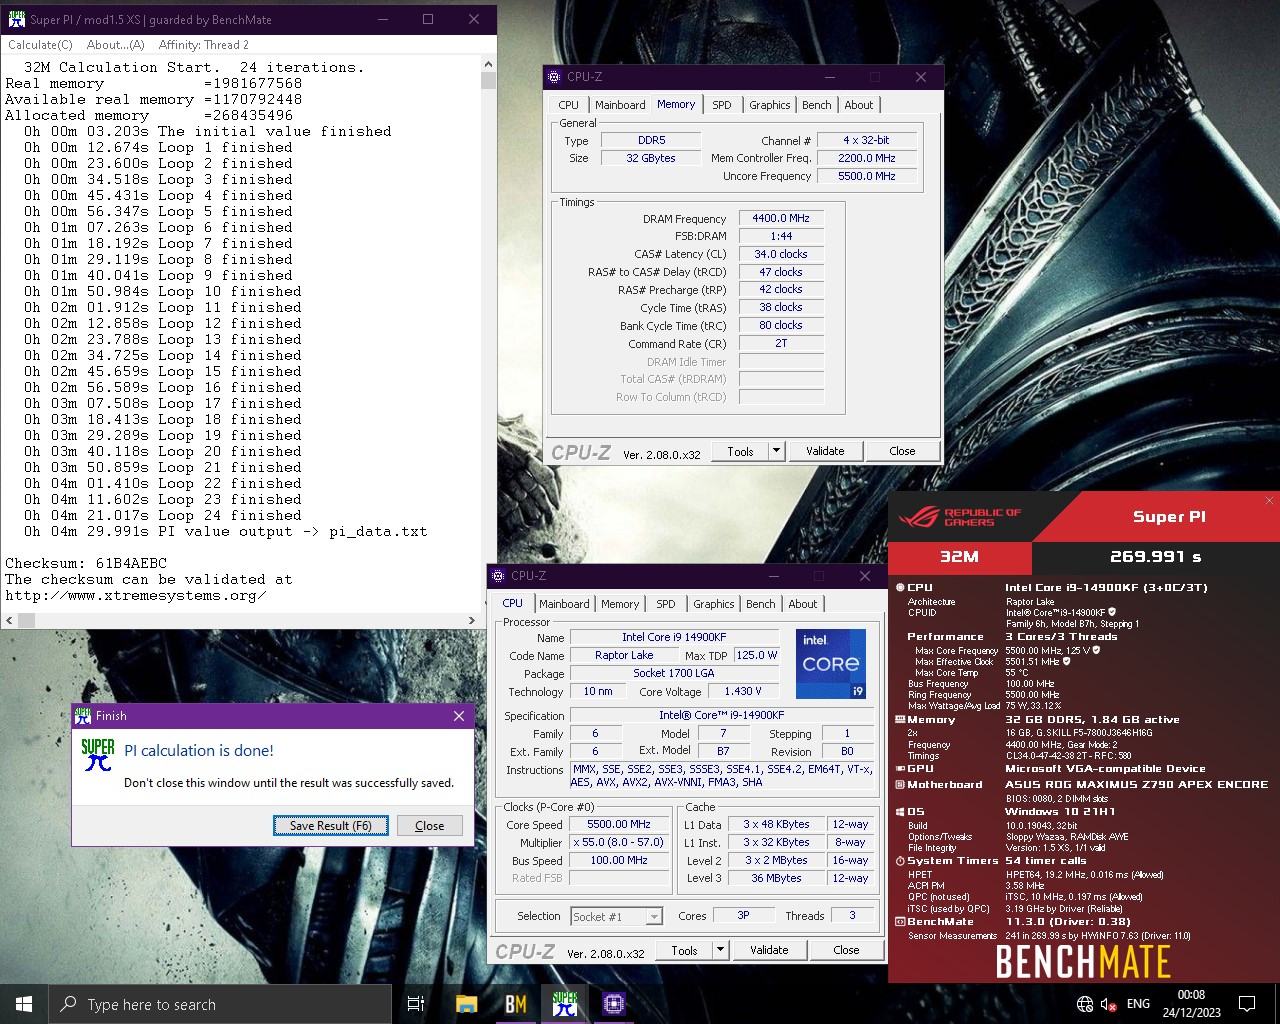Click Close button in lower CPU-Z window

846,950
